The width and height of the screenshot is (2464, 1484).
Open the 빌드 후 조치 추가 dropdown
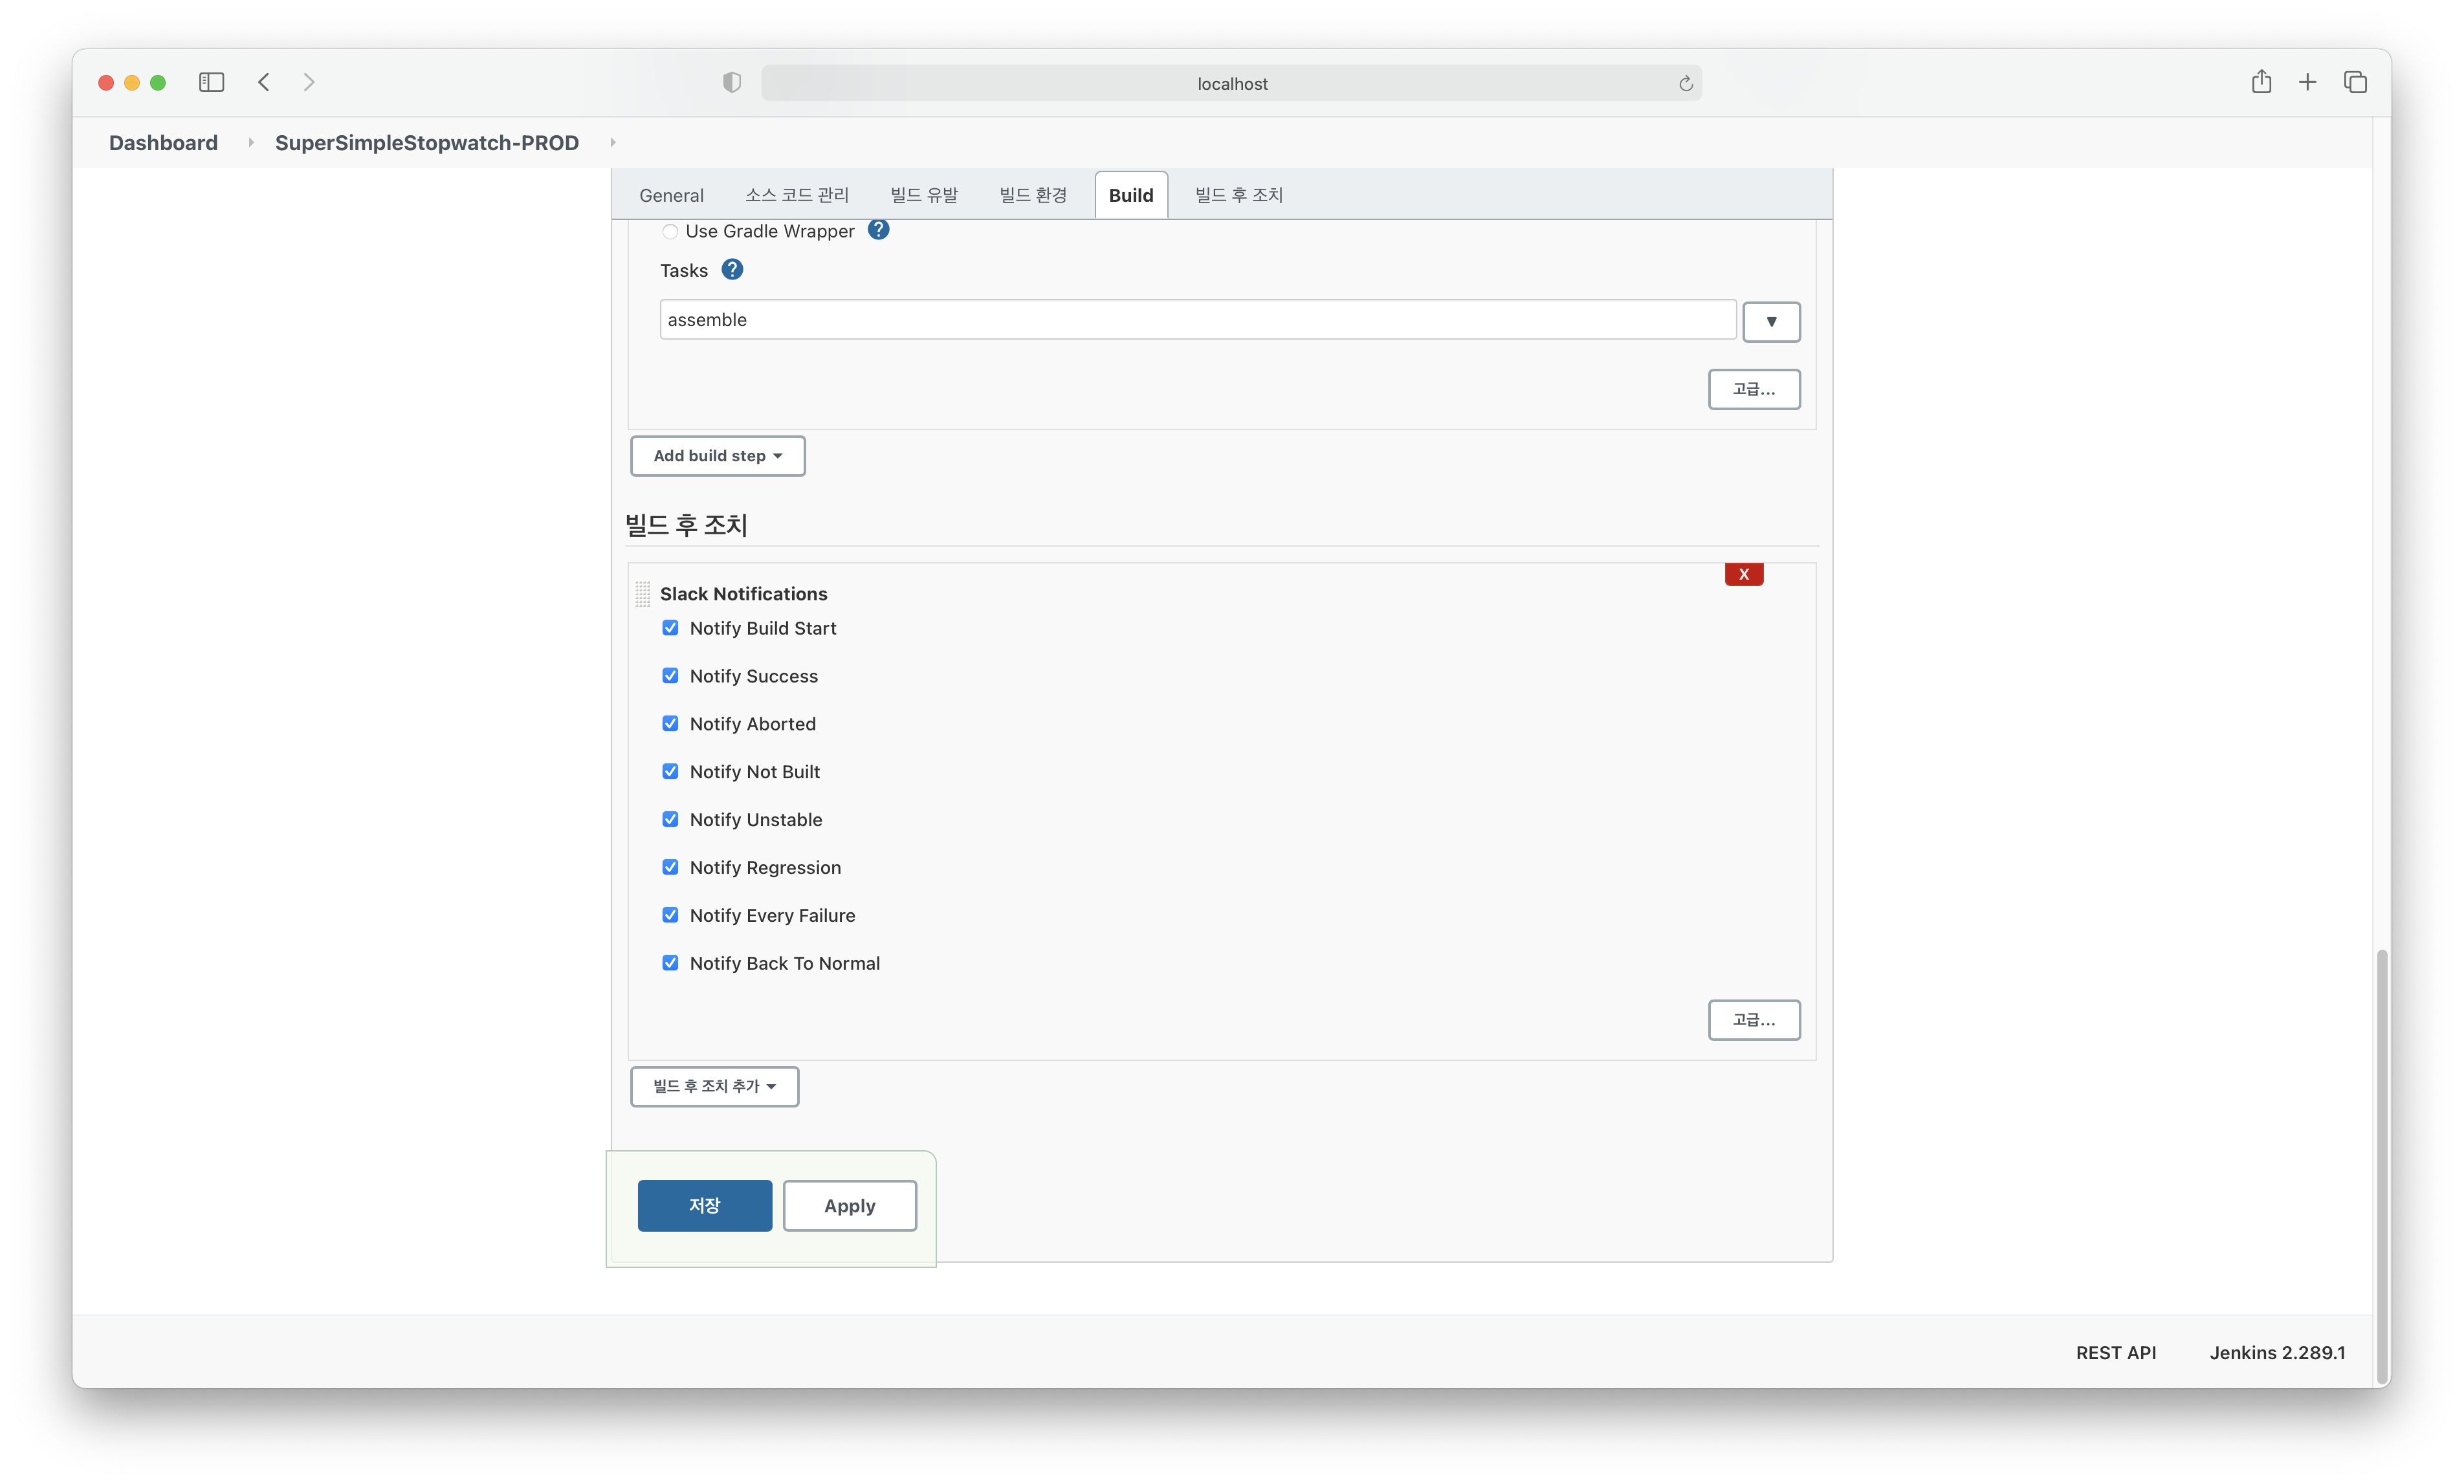[x=714, y=1086]
